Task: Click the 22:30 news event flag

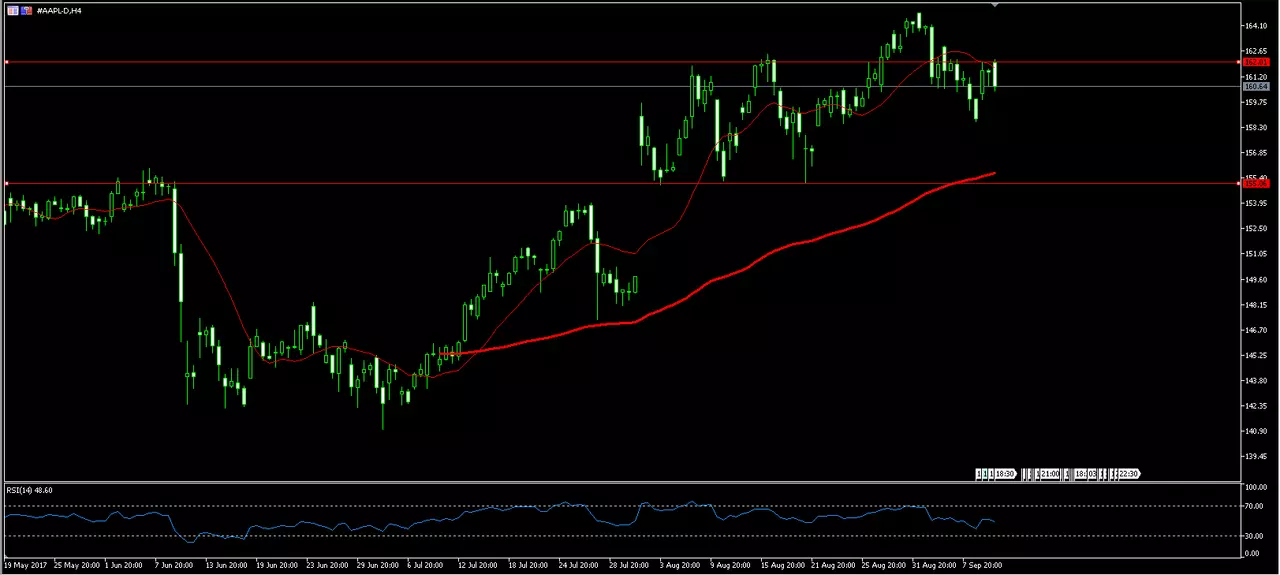Action: (x=1129, y=474)
